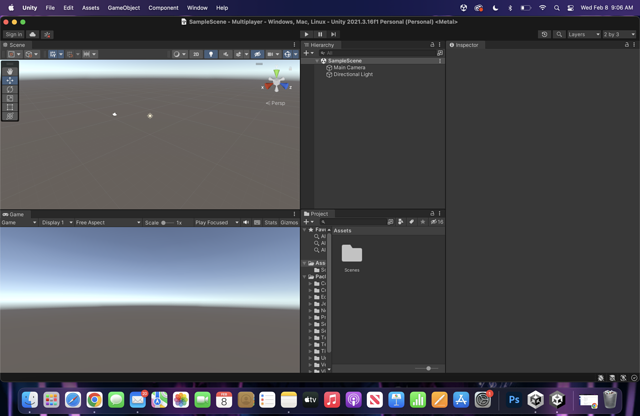
Task: Open Hierarchy plus create dropdown
Action: click(x=309, y=53)
